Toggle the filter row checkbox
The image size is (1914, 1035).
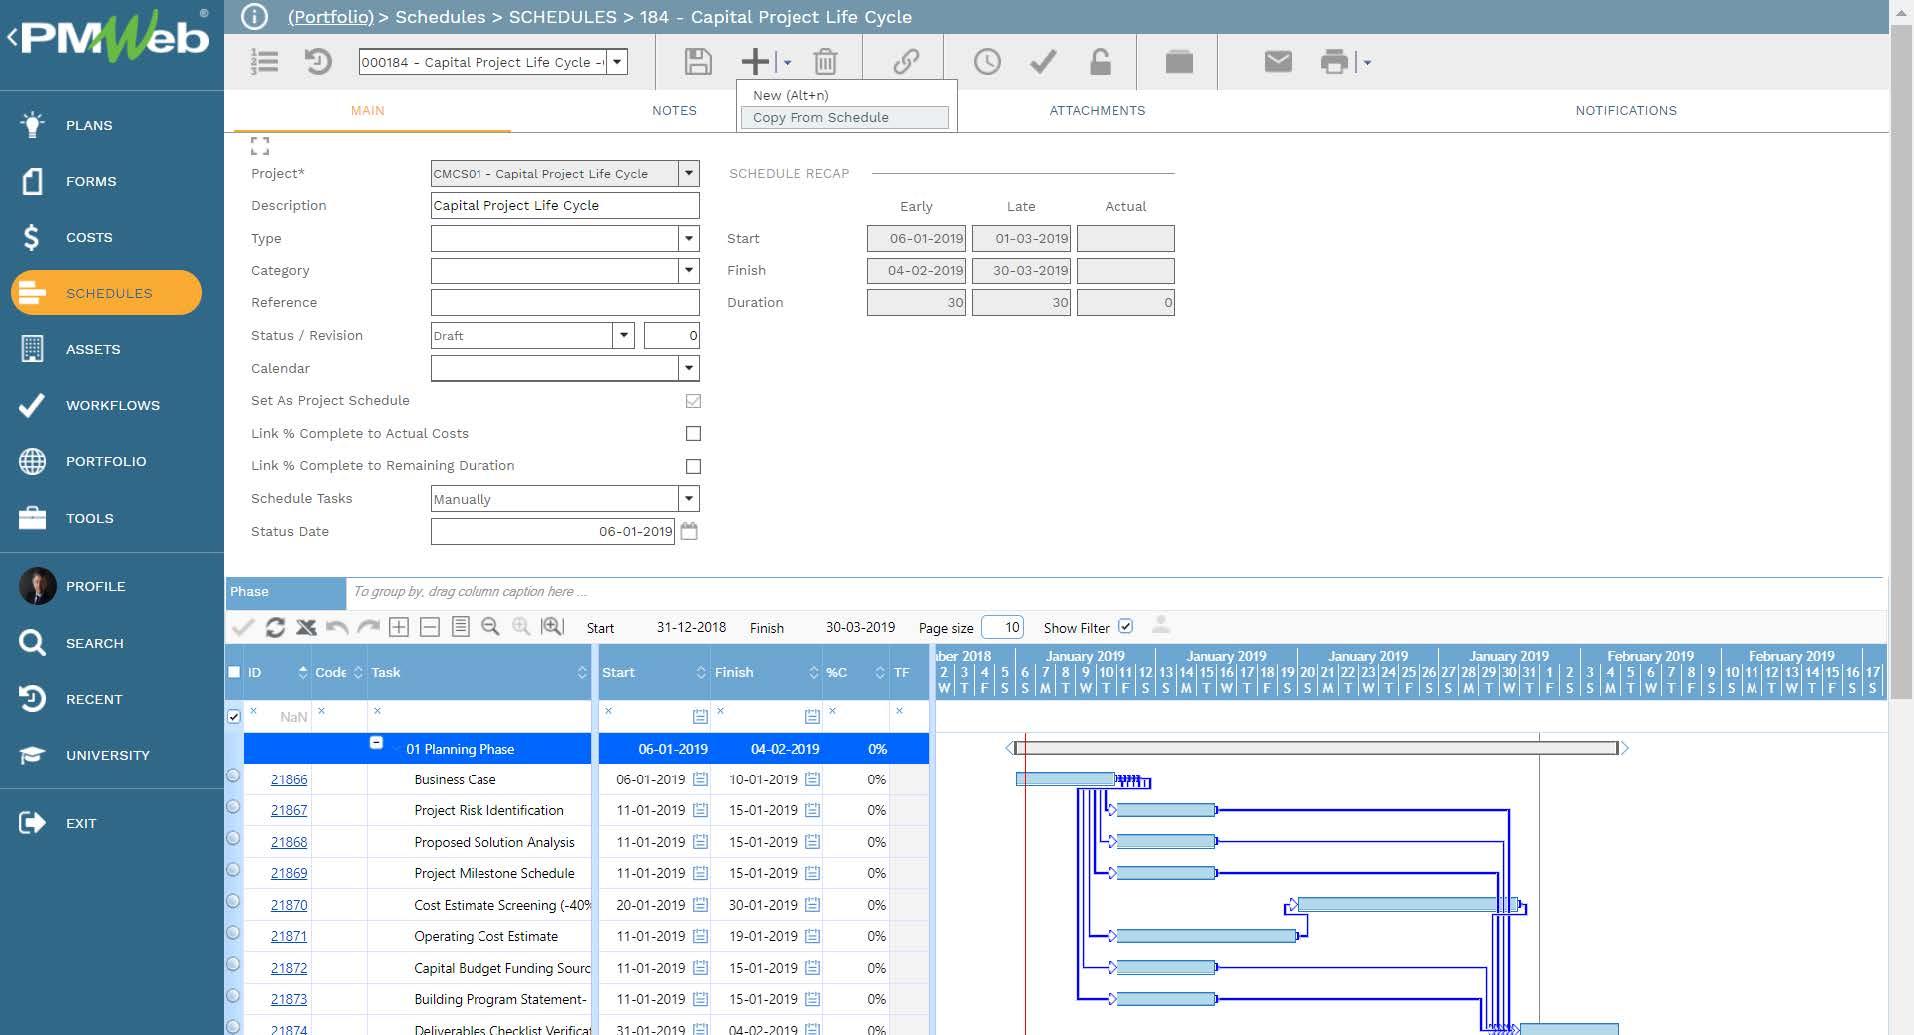[x=234, y=716]
